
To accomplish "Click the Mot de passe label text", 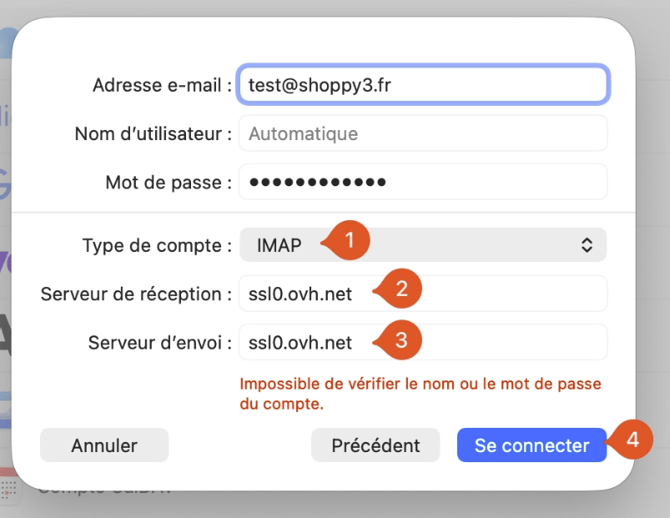I will [x=169, y=182].
